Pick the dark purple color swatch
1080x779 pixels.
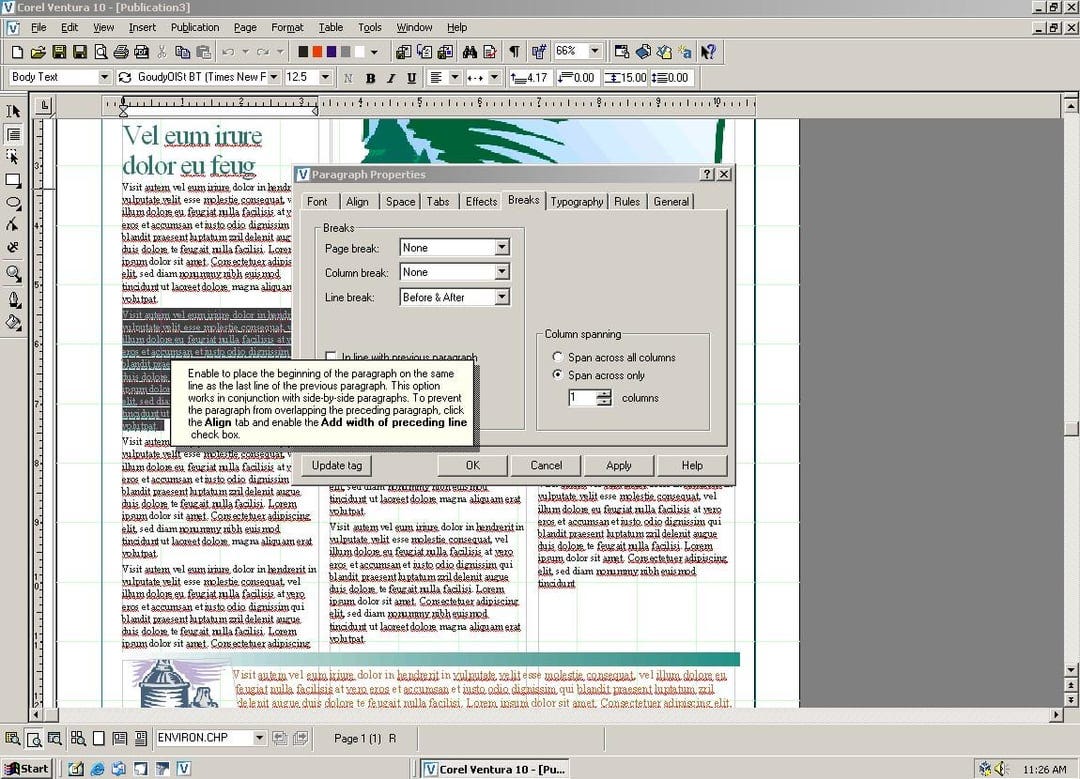click(331, 52)
